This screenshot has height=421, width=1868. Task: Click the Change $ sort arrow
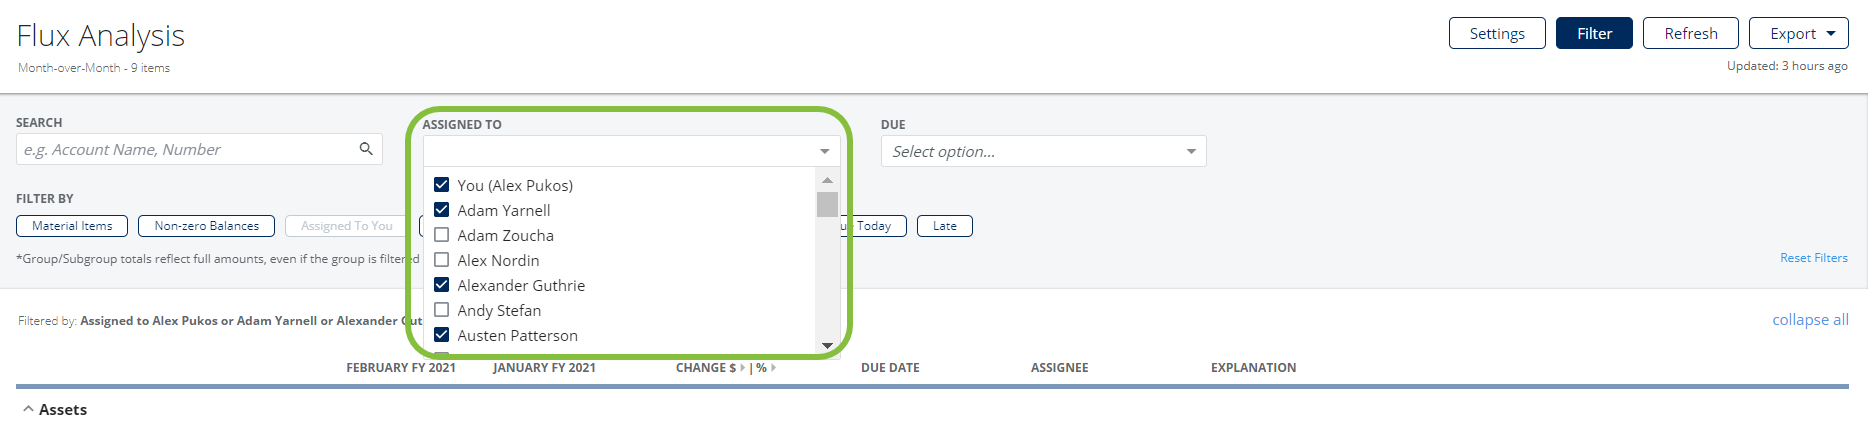(x=742, y=368)
